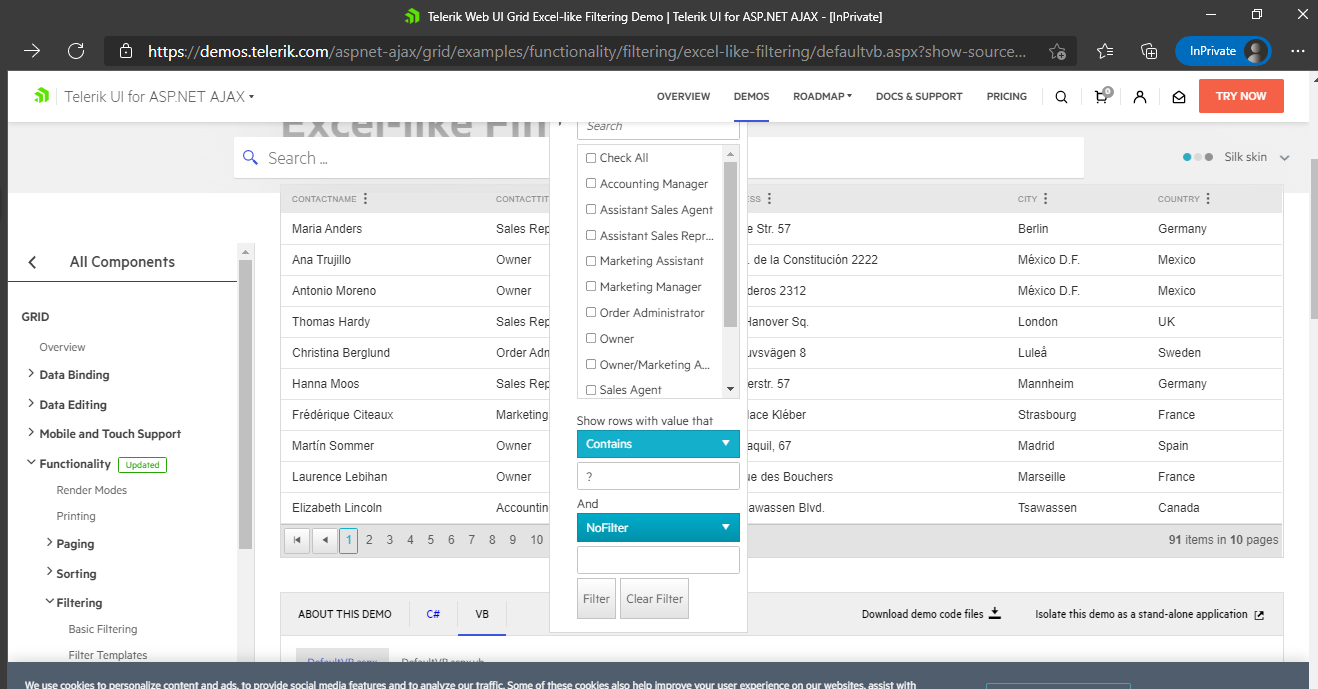The image size is (1318, 689).
Task: Open the browser settings ellipsis menu
Action: click(1297, 51)
